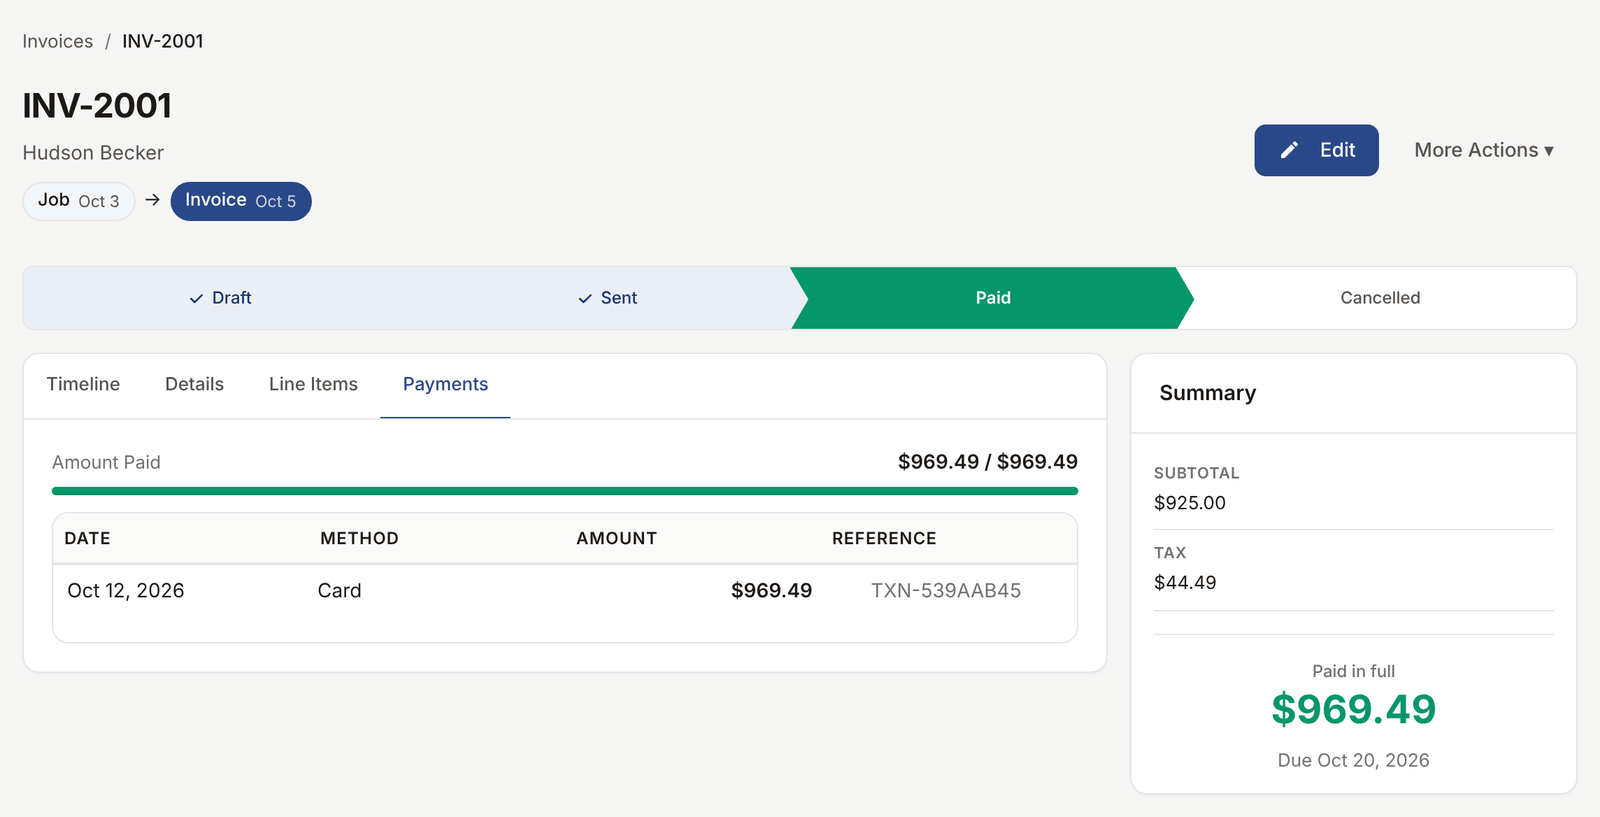The image size is (1600, 817).
Task: Click the METHOD column header
Action: pyautogui.click(x=359, y=538)
